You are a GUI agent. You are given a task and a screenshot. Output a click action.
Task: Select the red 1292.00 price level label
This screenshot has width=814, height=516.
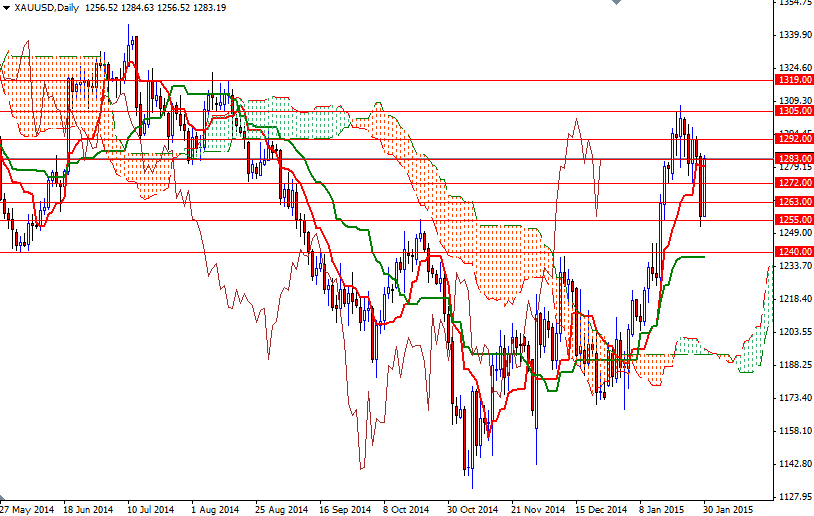[794, 139]
